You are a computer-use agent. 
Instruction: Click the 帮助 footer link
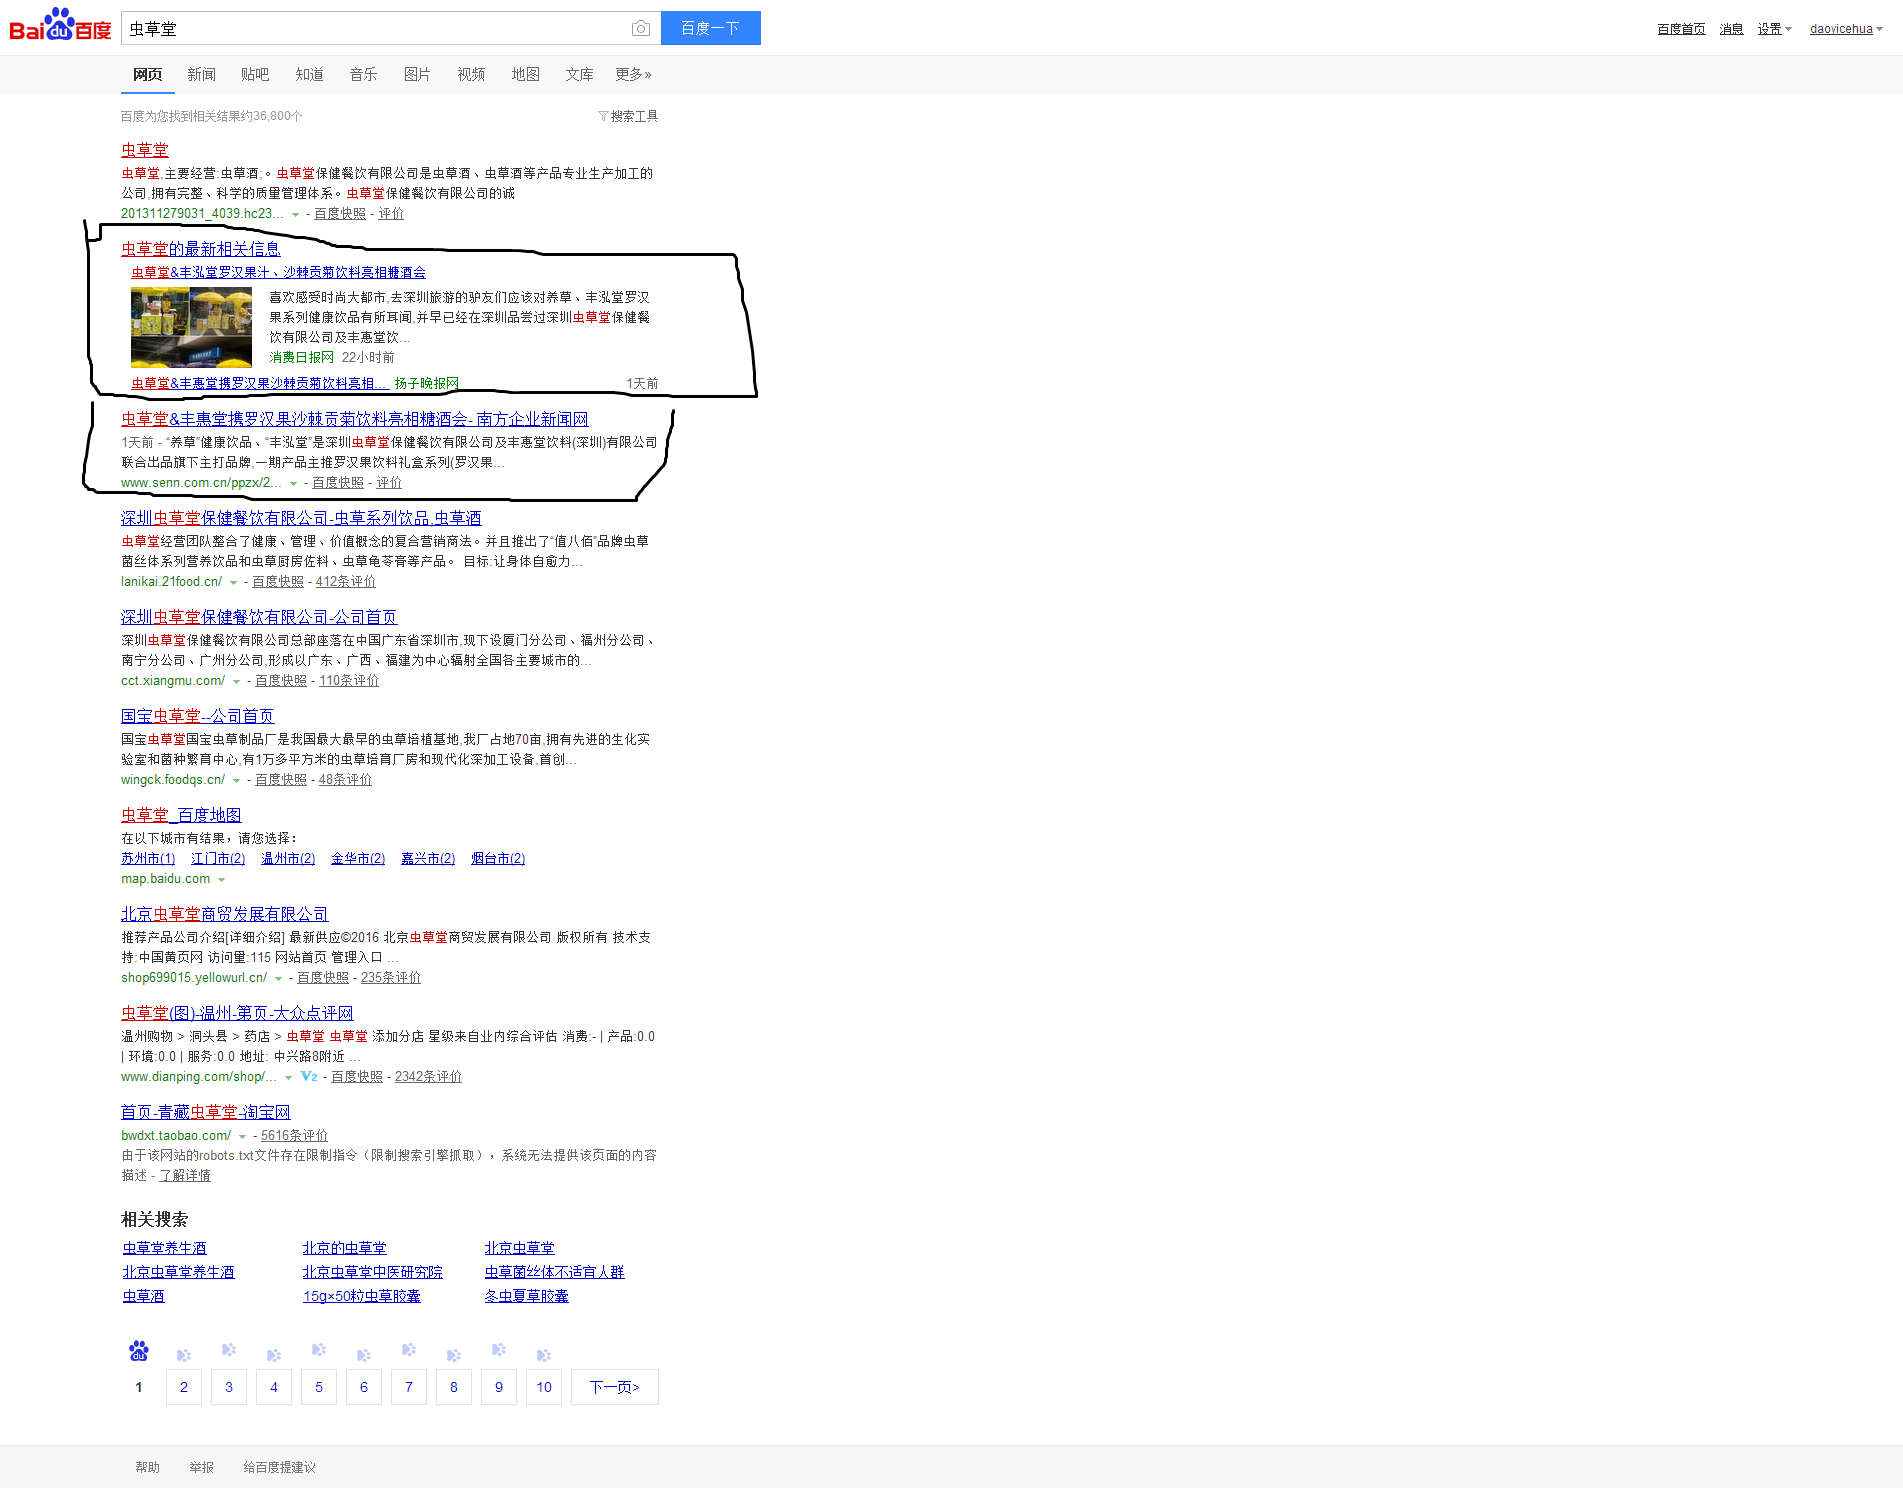(148, 1467)
